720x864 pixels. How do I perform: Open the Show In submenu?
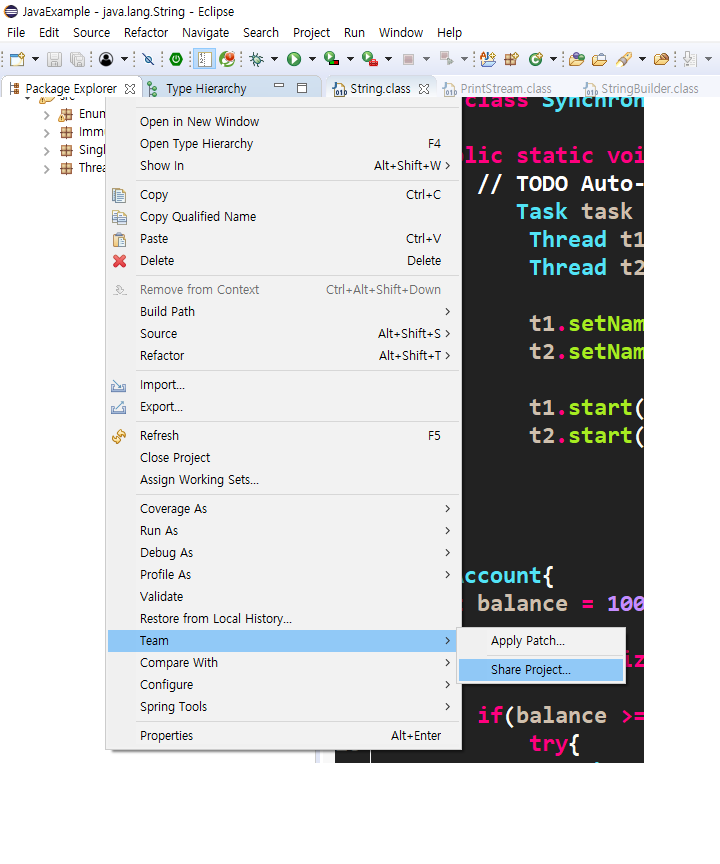(283, 166)
